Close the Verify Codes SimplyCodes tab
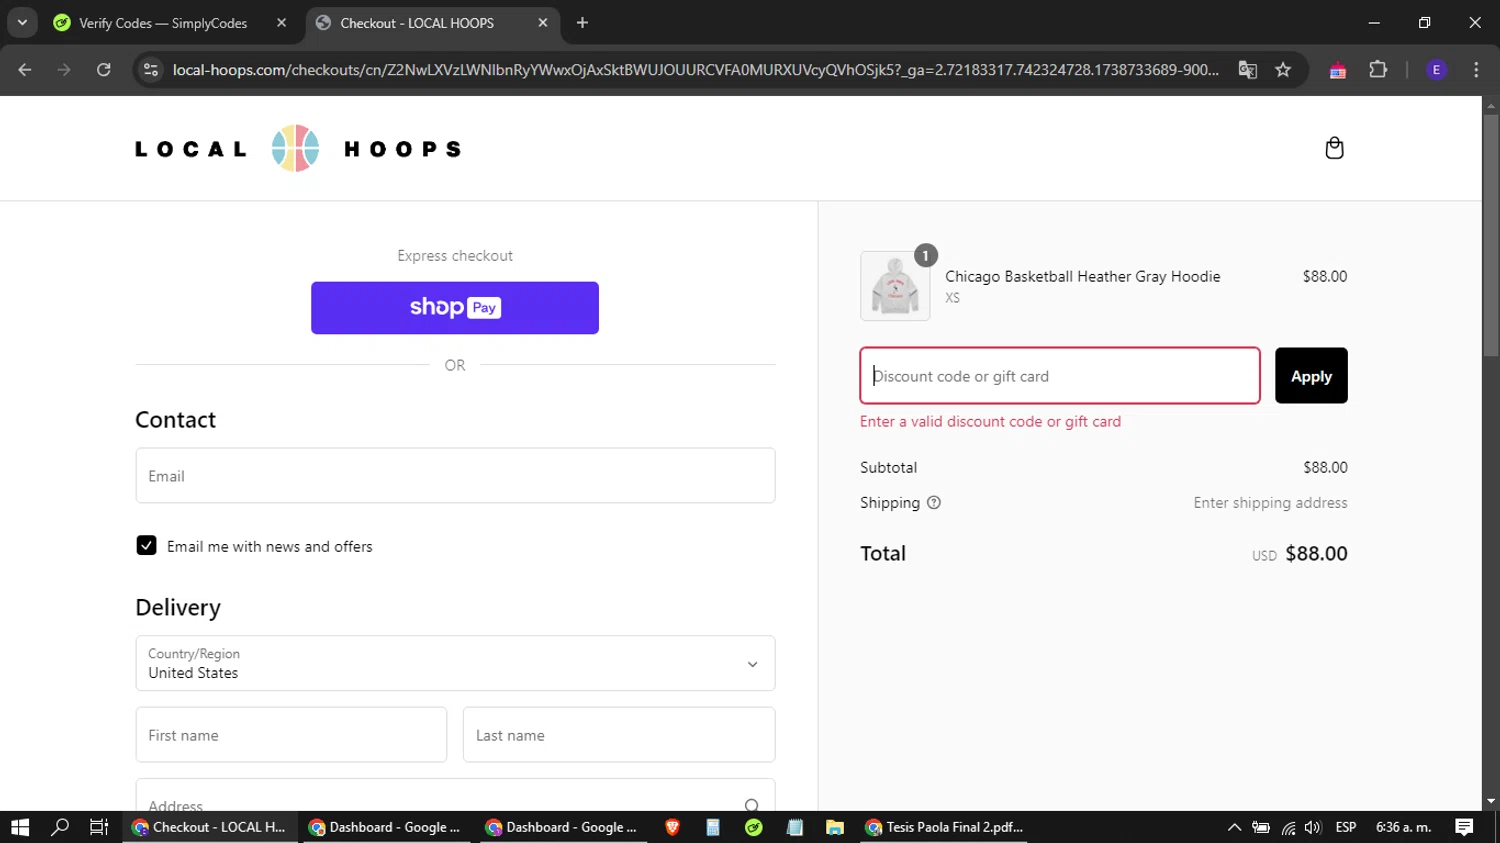 (281, 22)
